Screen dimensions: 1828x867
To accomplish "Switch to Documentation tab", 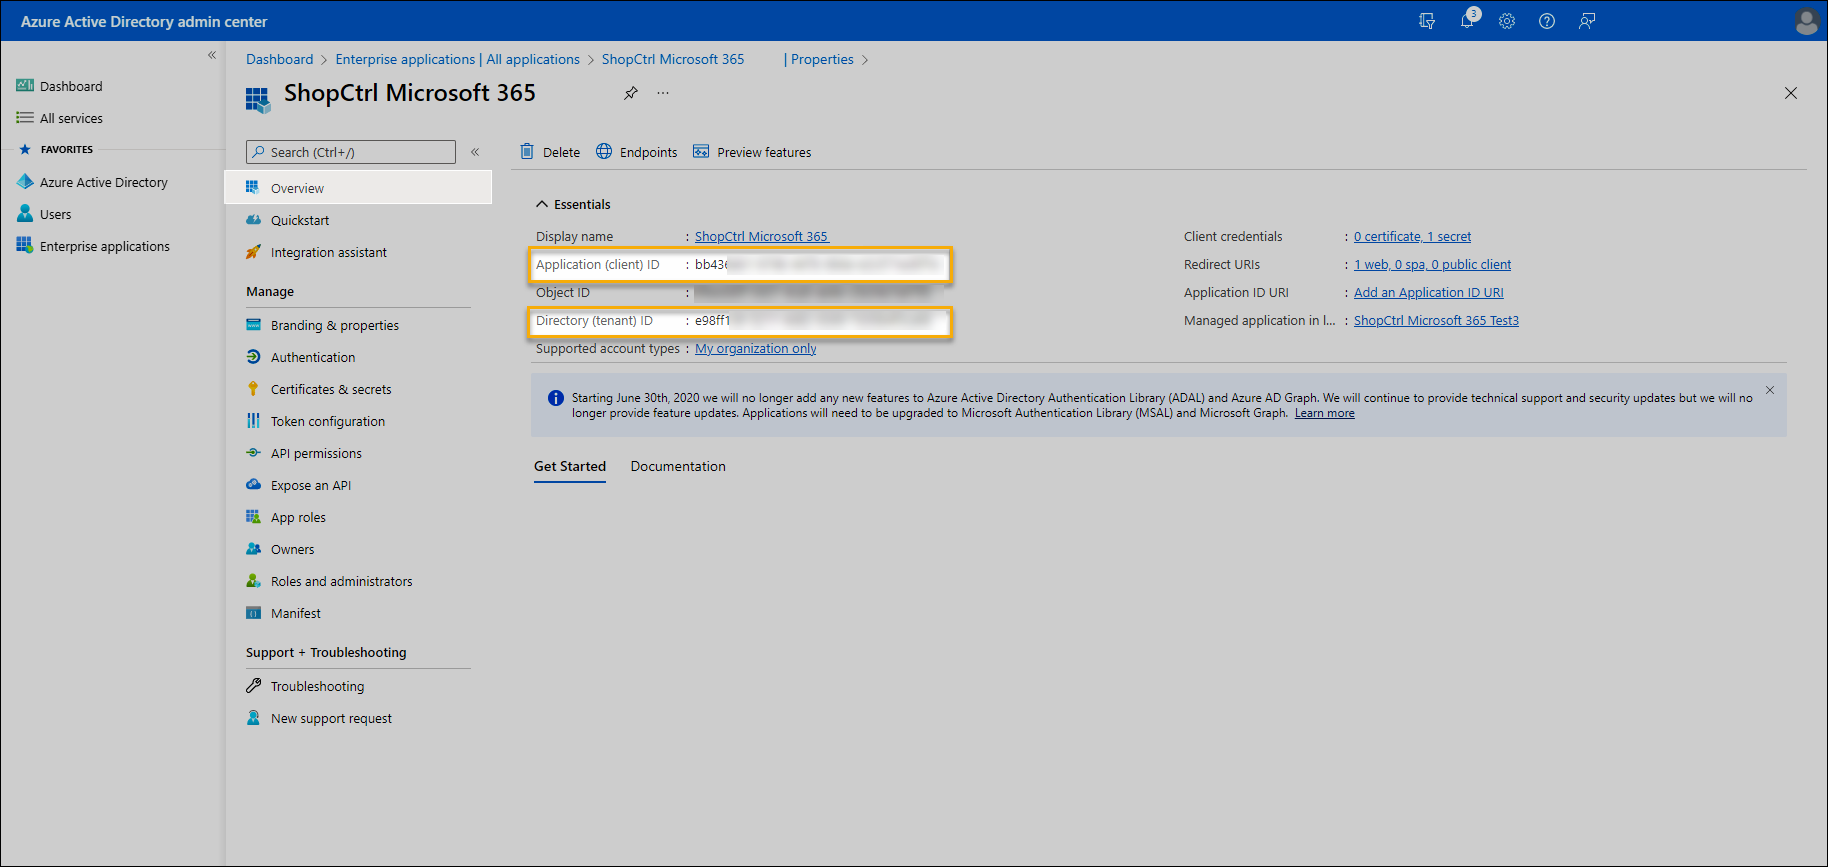I will point(678,466).
